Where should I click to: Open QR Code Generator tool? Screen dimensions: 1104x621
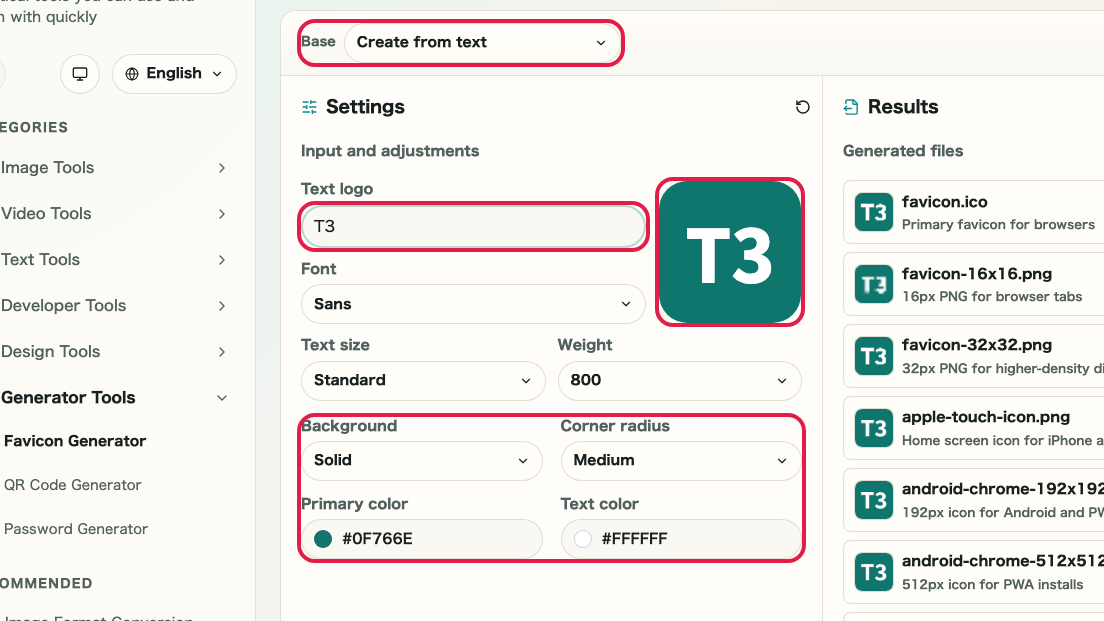[73, 485]
